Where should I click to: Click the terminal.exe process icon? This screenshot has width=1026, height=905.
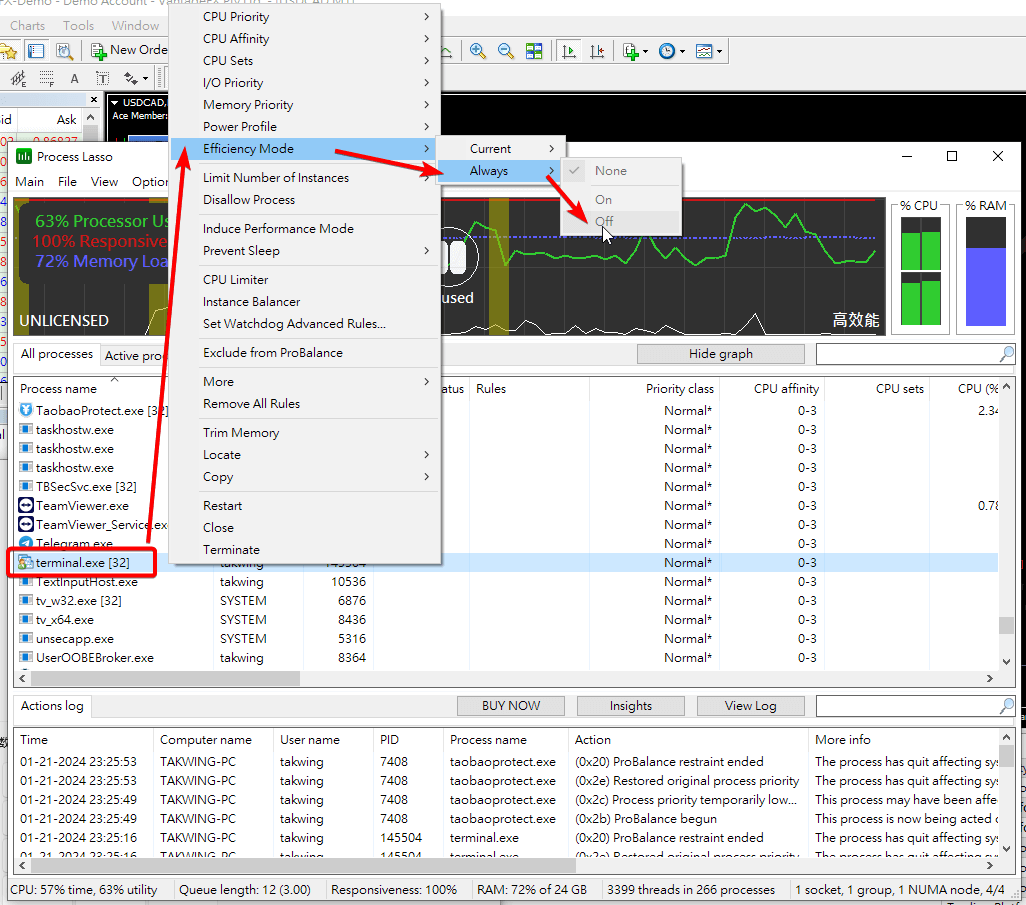26,562
